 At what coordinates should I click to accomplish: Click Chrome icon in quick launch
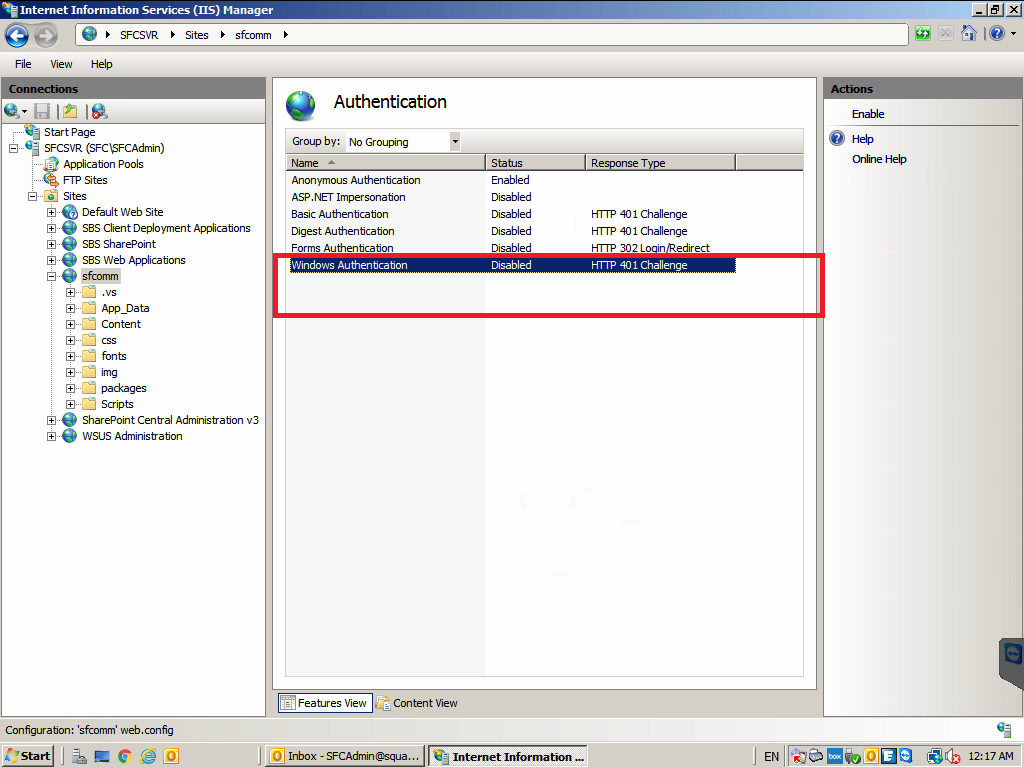click(125, 756)
